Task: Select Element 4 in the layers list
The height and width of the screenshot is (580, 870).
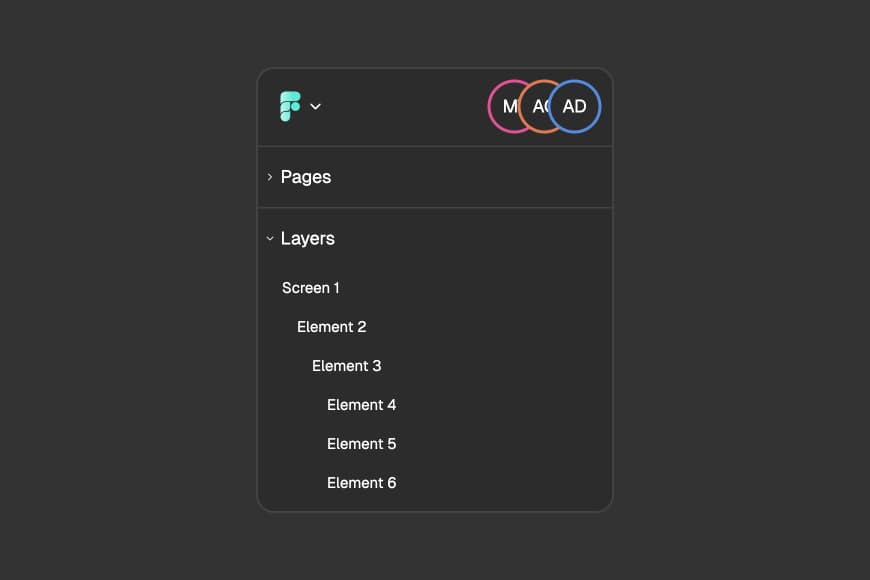Action: coord(362,405)
